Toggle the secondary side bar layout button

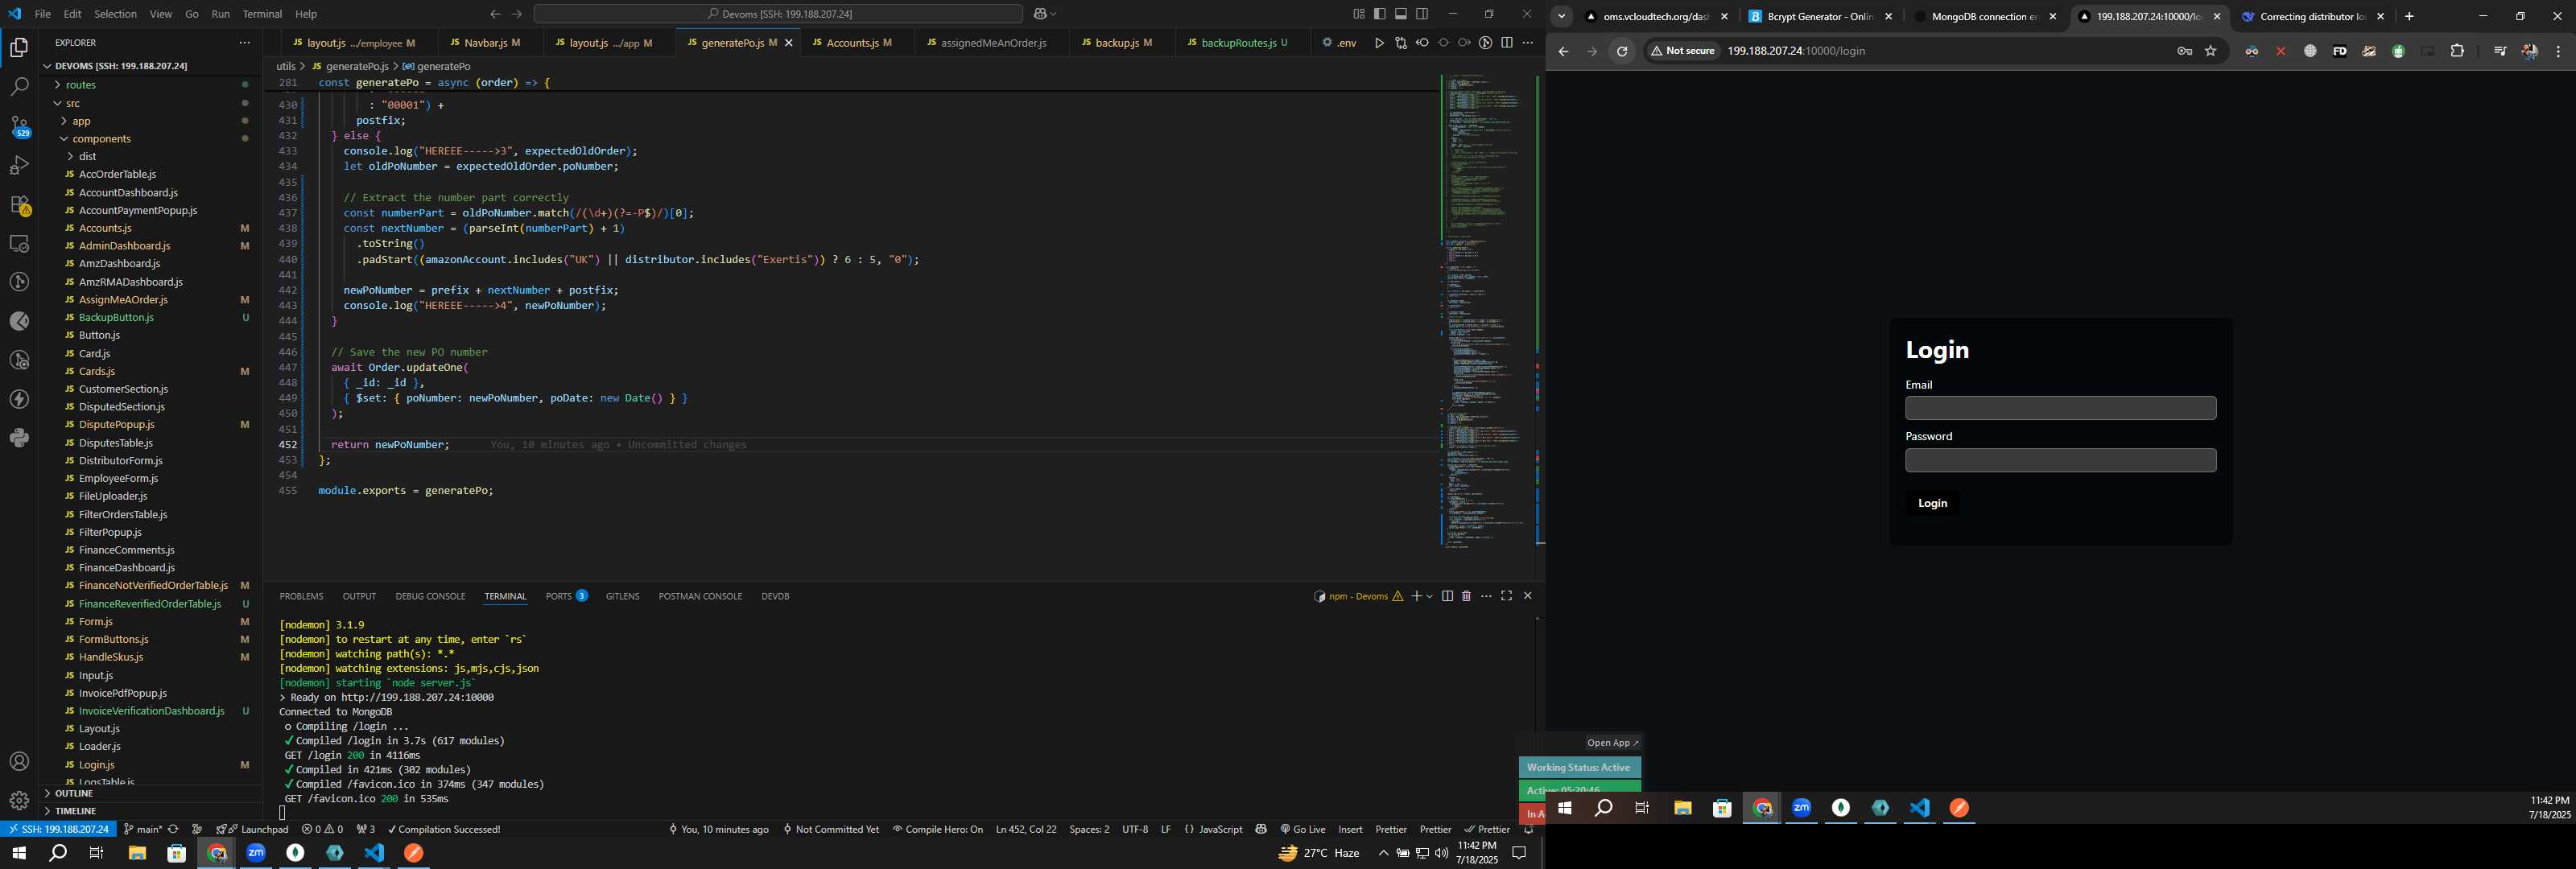[x=1422, y=14]
